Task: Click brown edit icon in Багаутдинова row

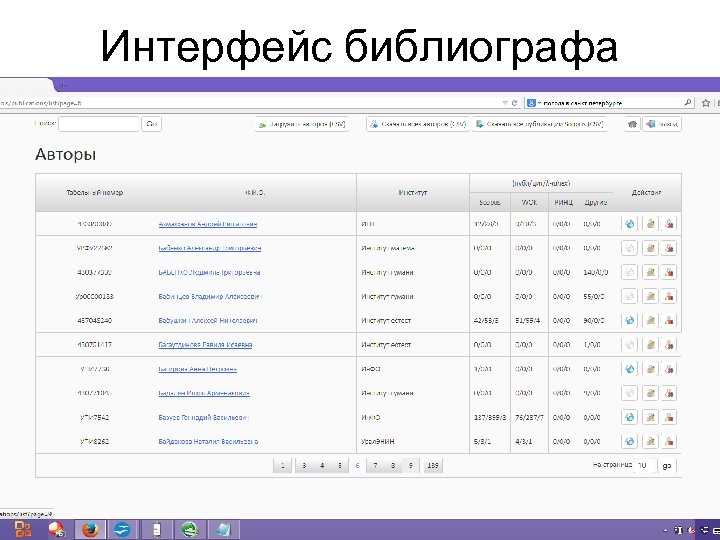Action: coord(650,344)
